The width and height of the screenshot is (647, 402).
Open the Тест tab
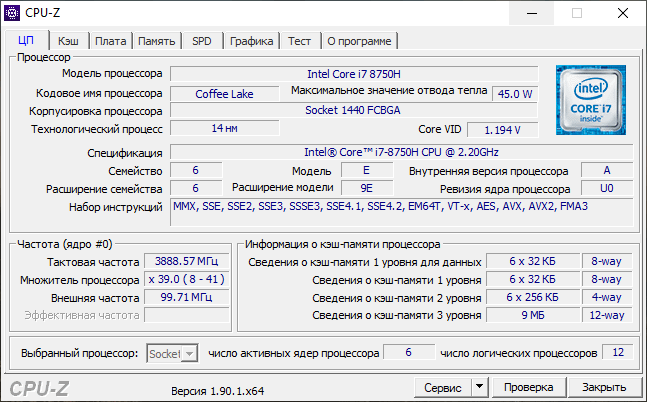[299, 41]
